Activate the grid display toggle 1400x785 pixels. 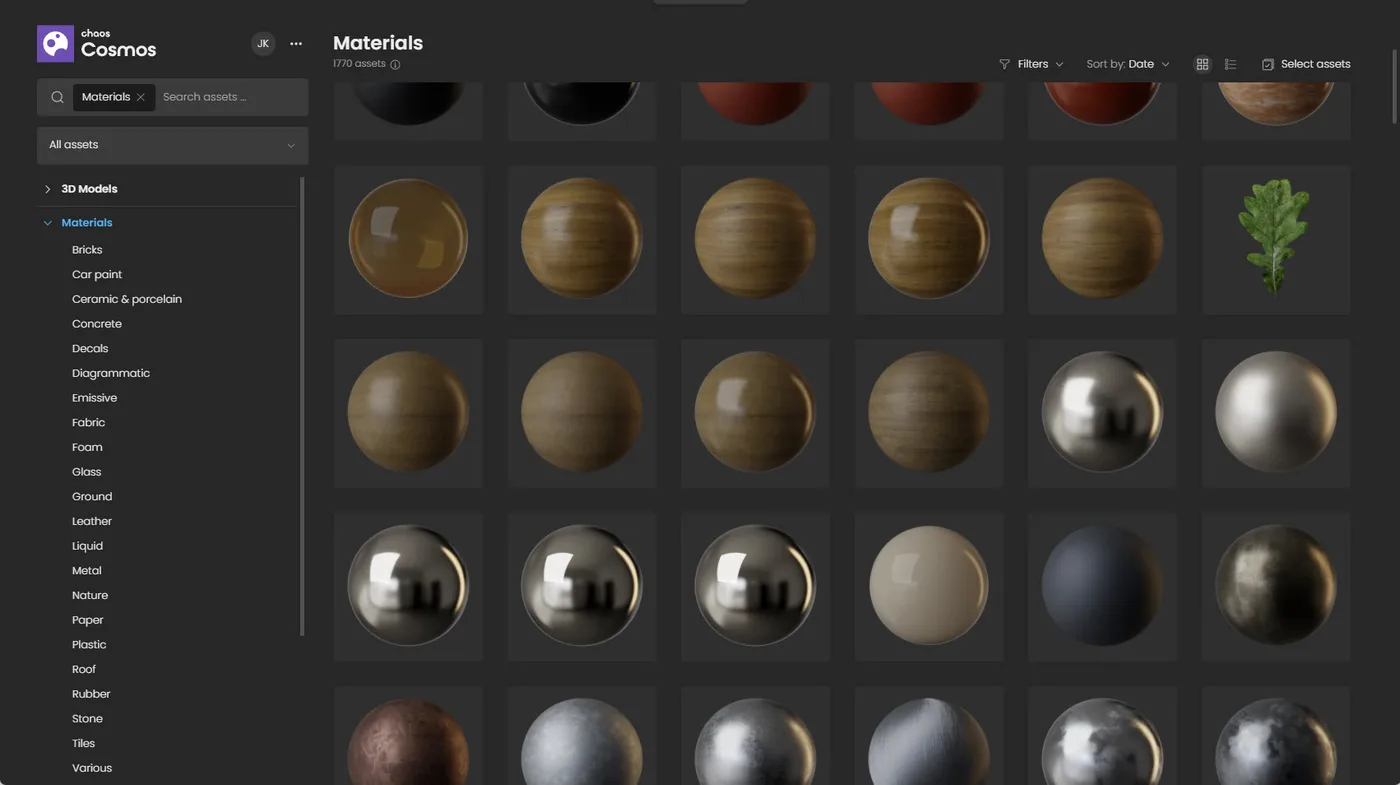click(x=1202, y=63)
